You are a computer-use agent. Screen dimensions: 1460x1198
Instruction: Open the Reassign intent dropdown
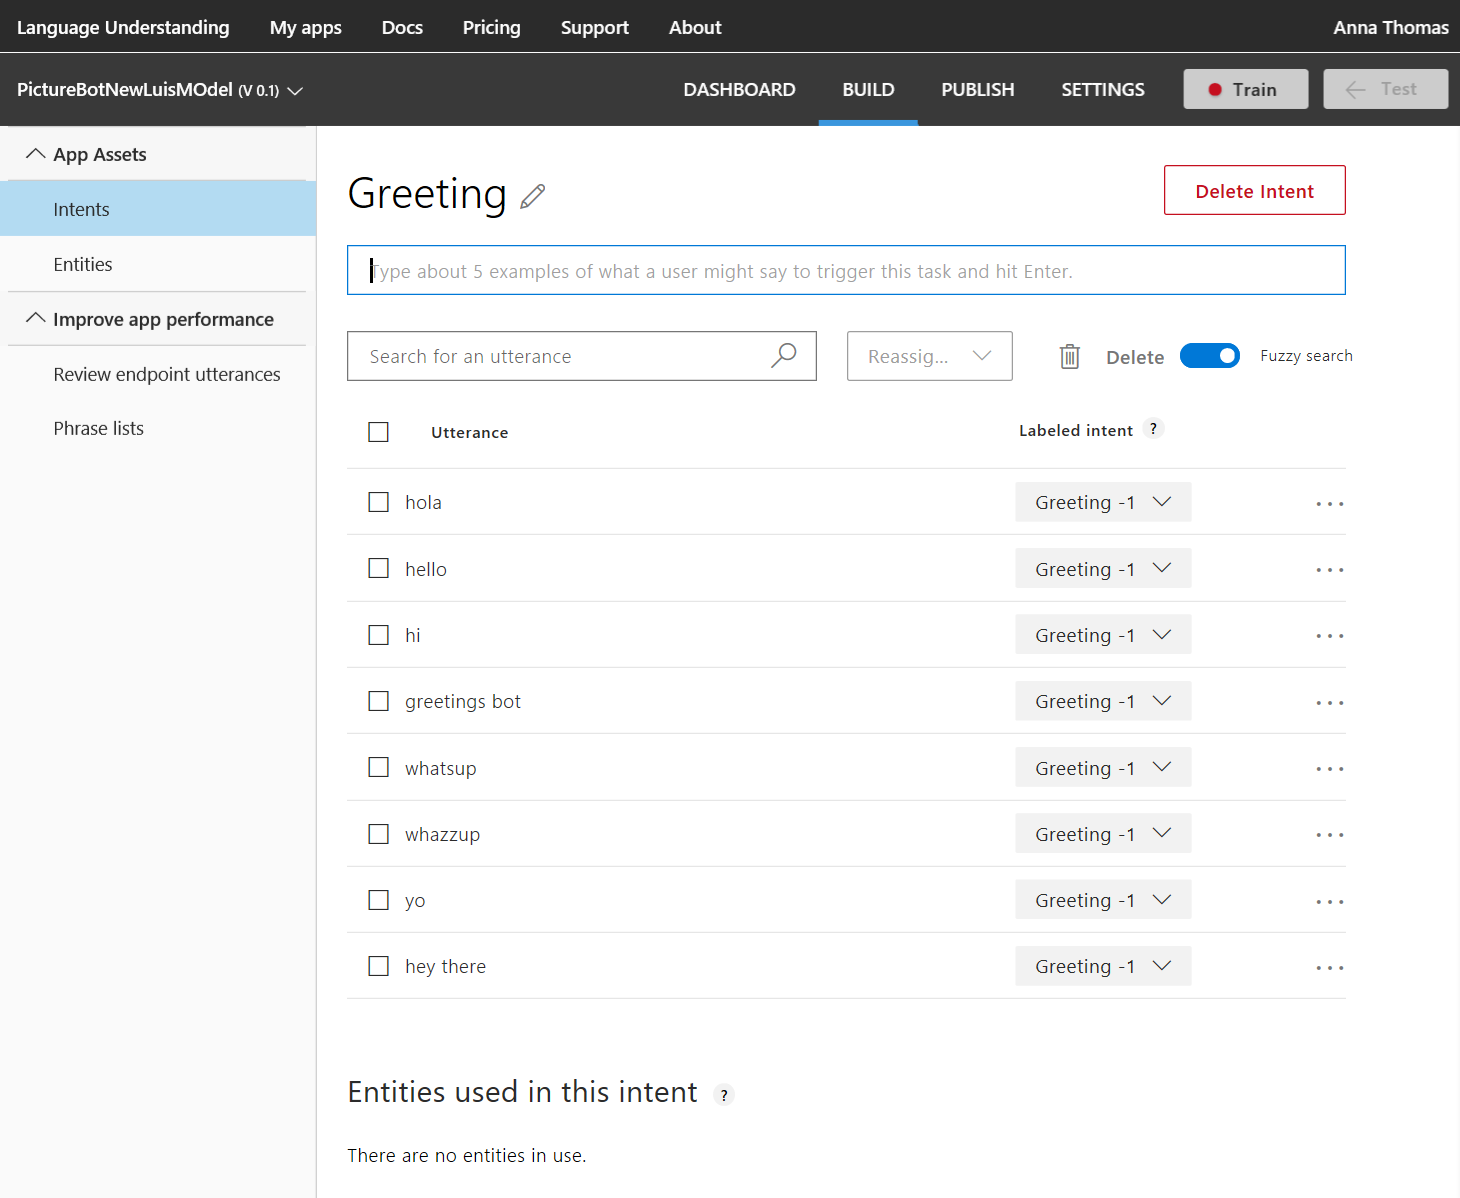click(x=930, y=356)
